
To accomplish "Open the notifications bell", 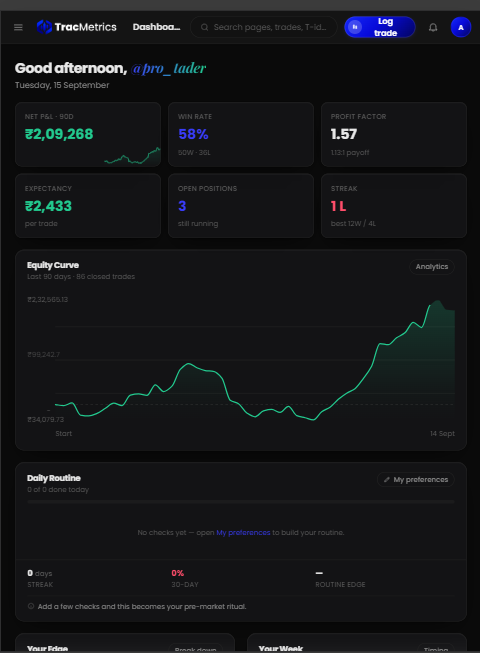I will [x=433, y=27].
